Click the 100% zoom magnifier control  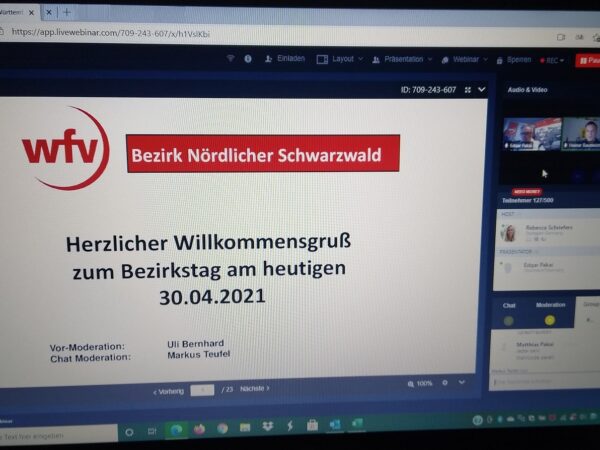420,383
